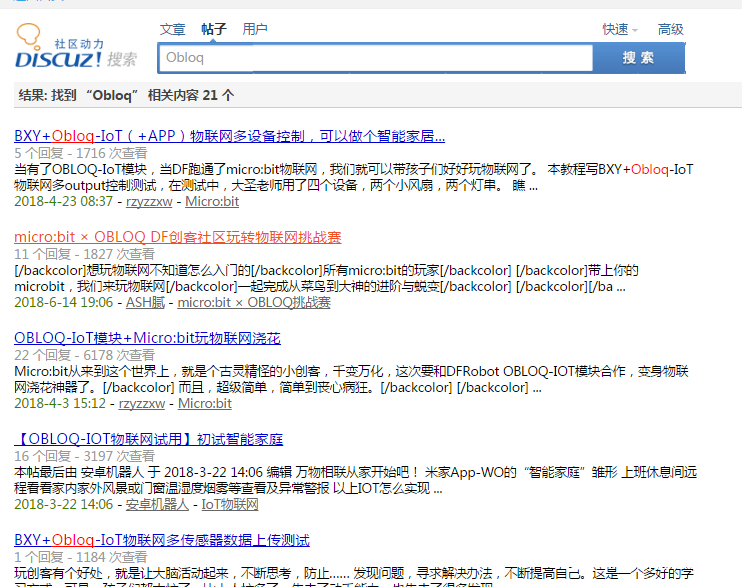Click text 5 个回复 - 1716 次查看
This screenshot has height=587, width=742.
(x=81, y=153)
